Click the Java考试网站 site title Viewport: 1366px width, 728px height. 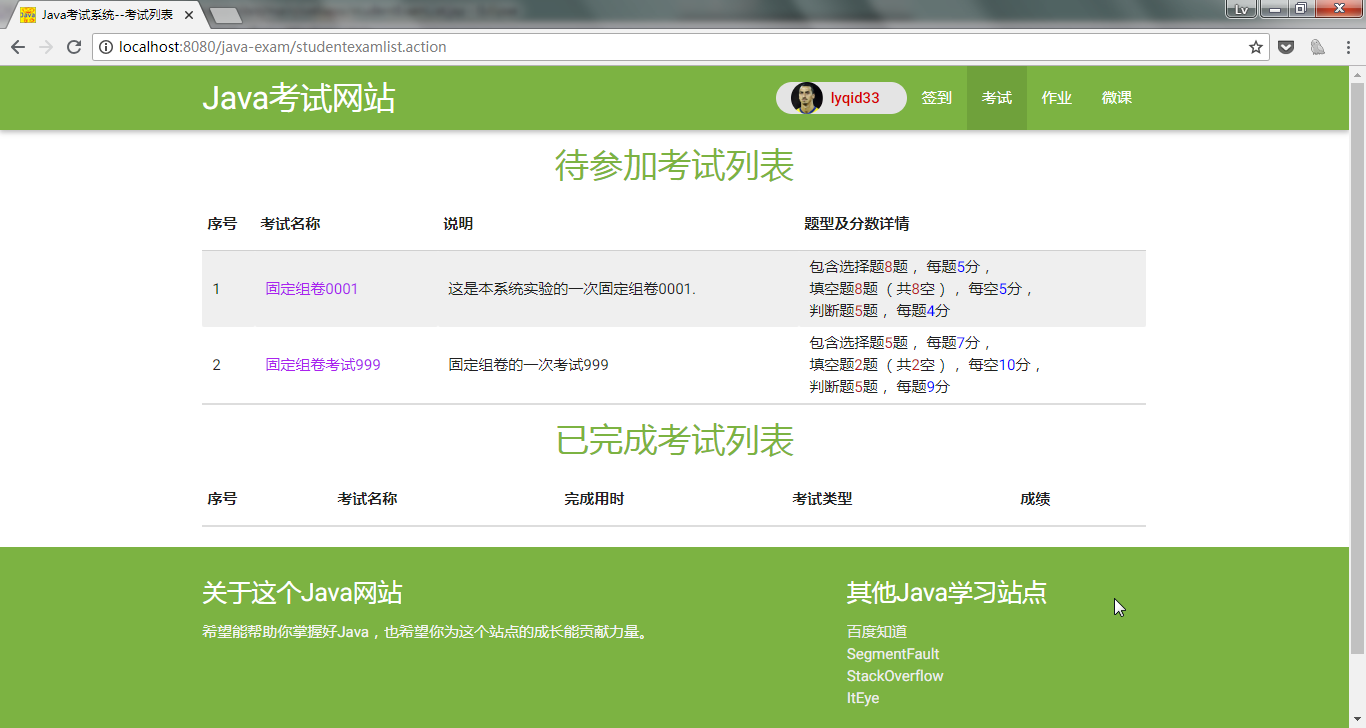pyautogui.click(x=299, y=99)
